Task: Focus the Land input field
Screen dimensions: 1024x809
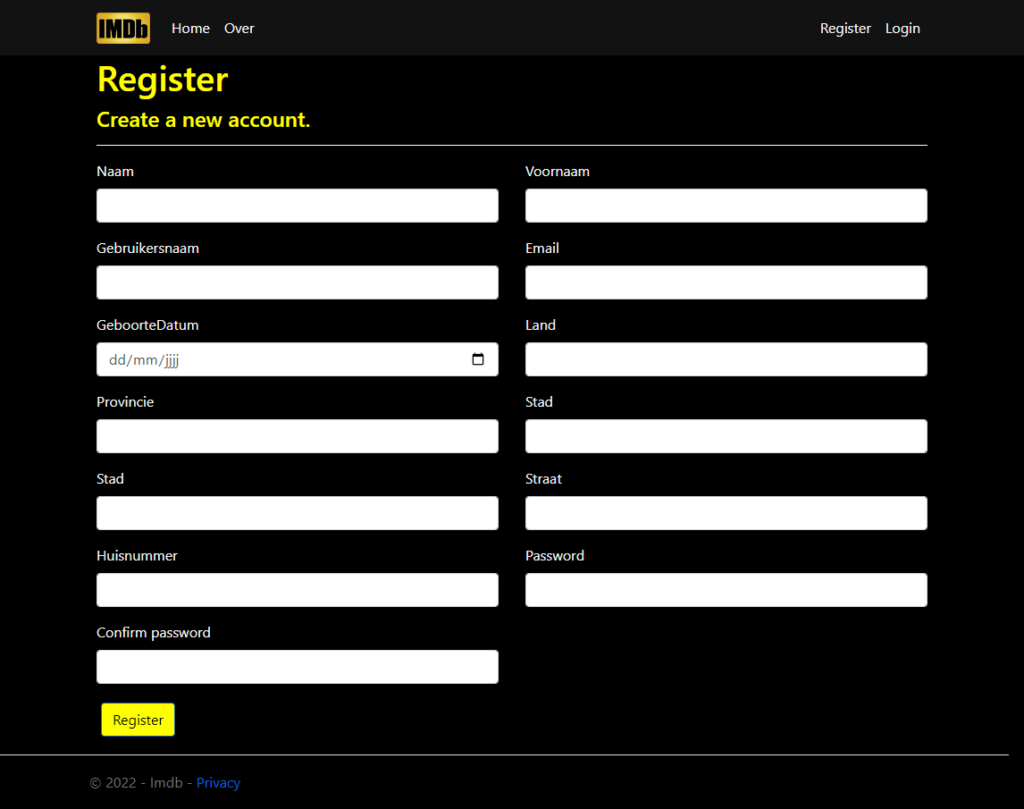Action: point(726,359)
